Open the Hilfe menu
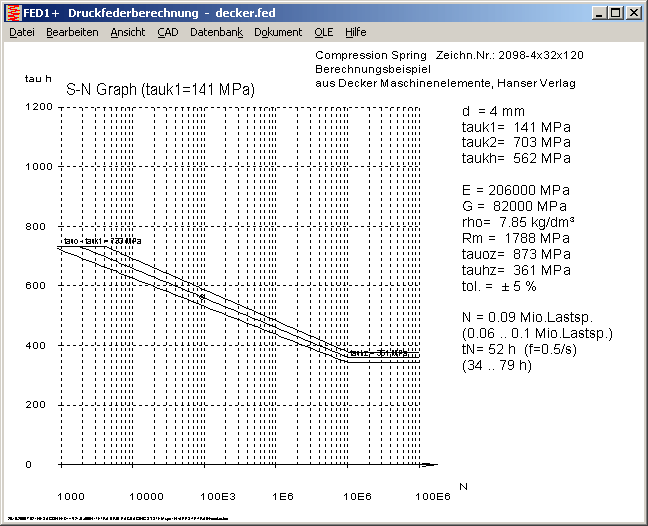The width and height of the screenshot is (648, 526). tap(355, 32)
